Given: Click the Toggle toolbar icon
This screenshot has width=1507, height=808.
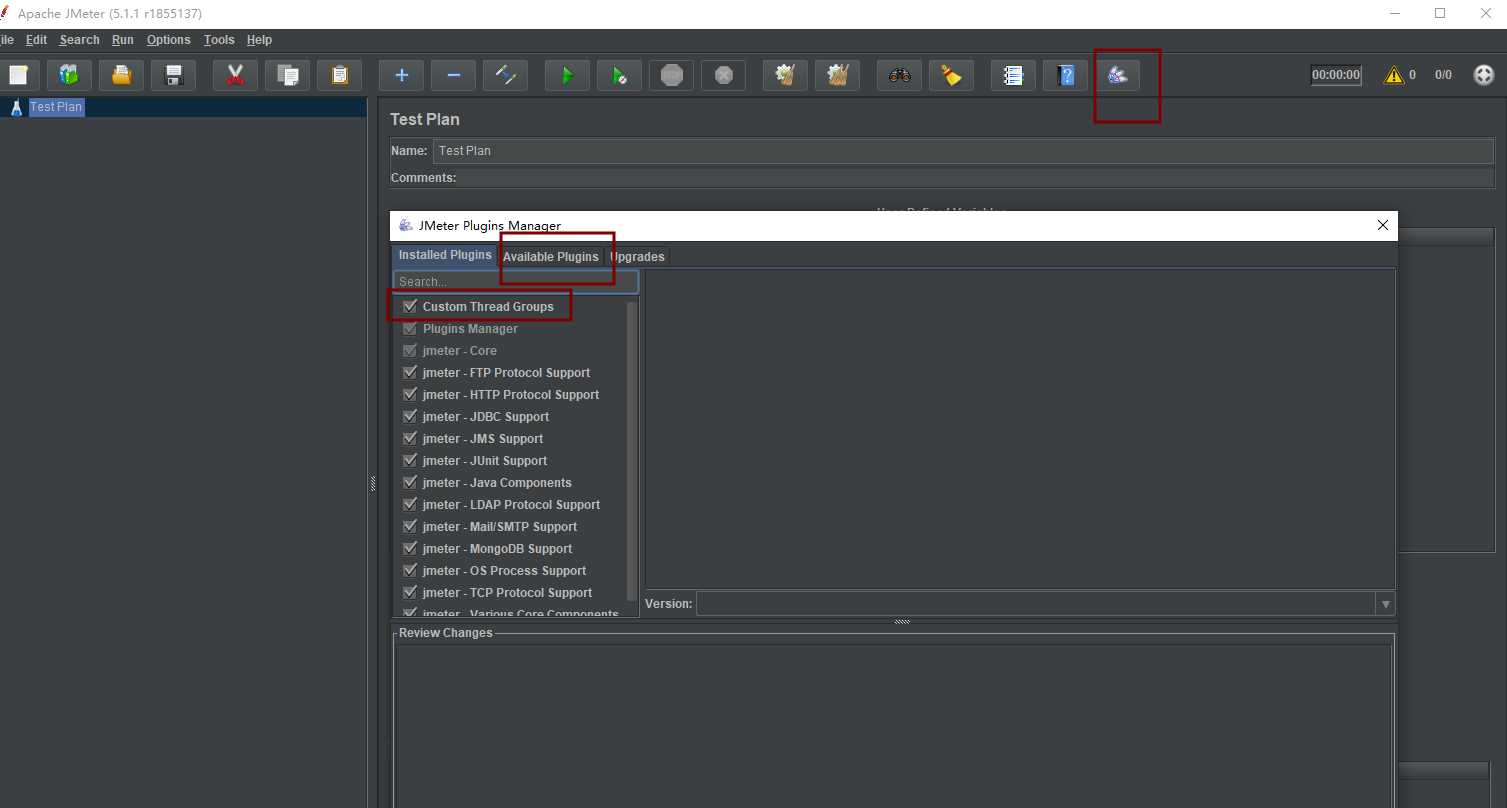Looking at the screenshot, I should [x=505, y=75].
